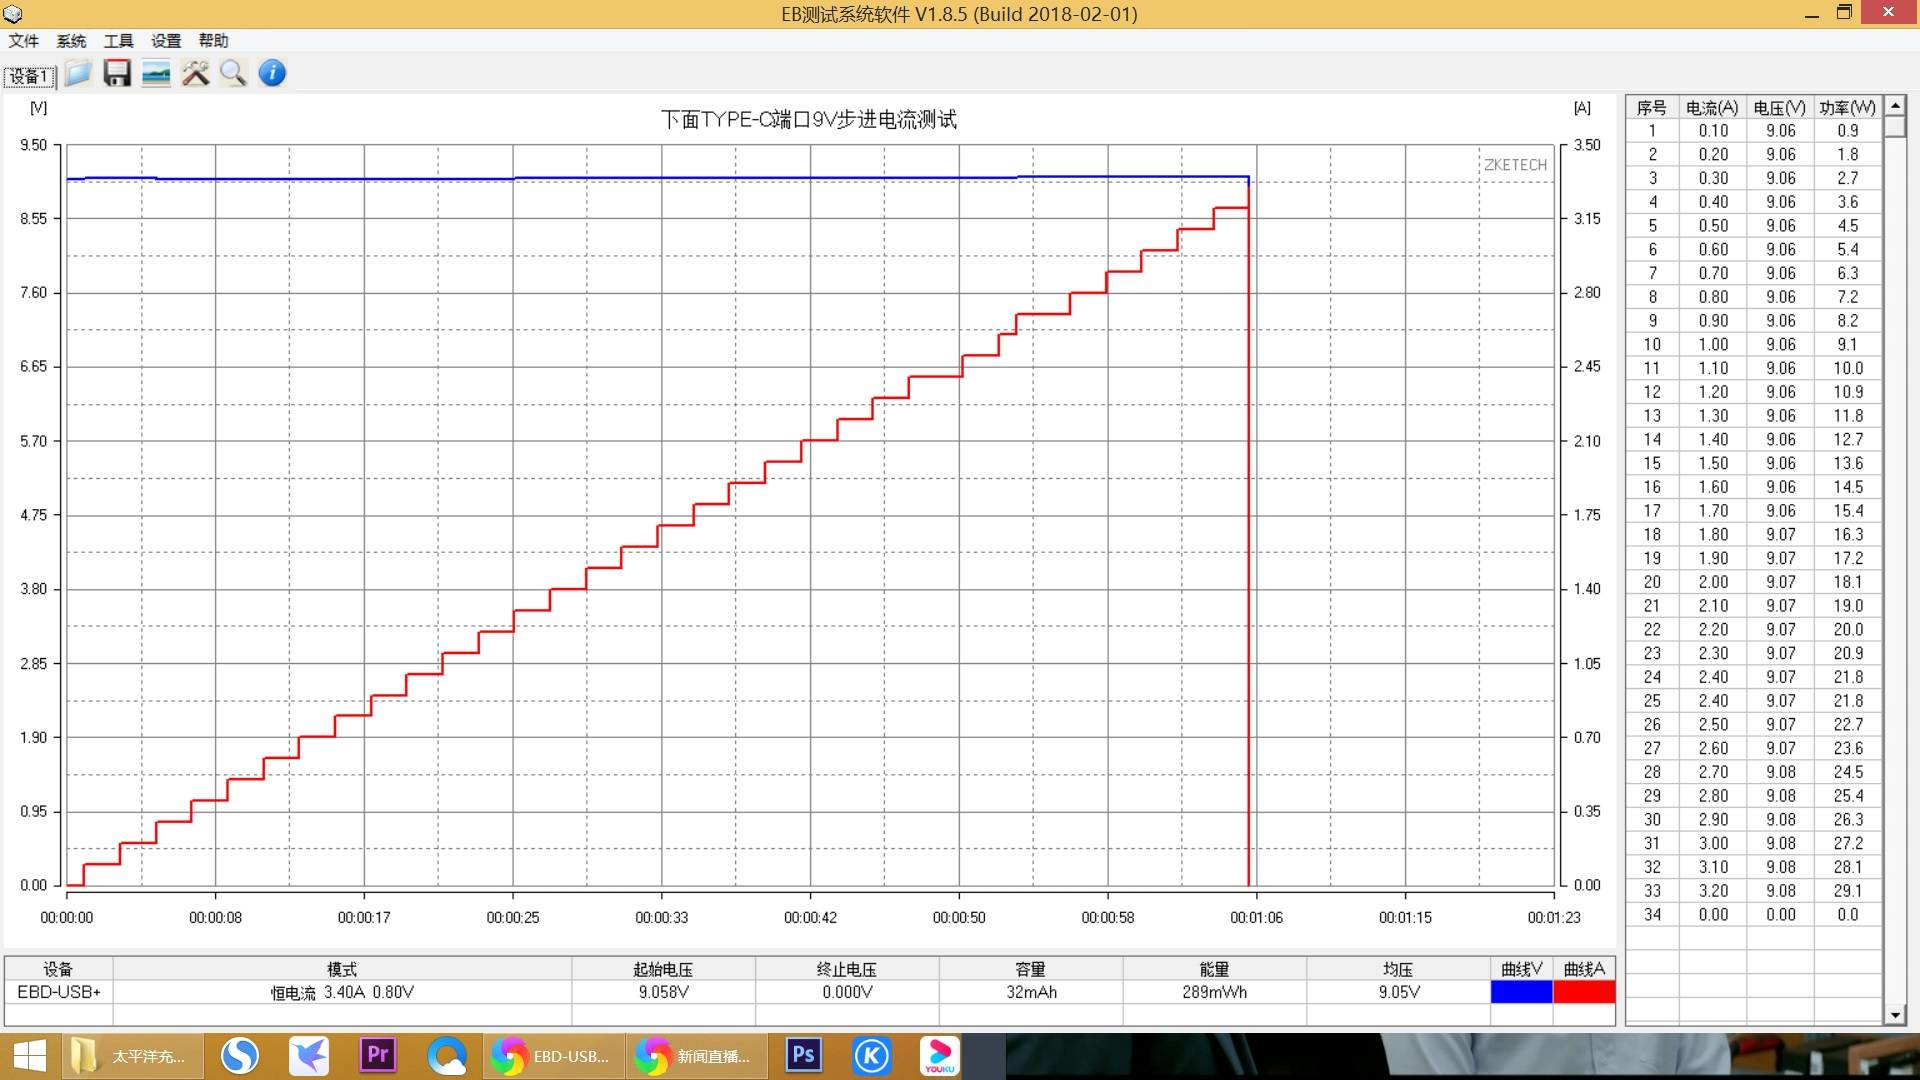Restore down the EB test software window
1920x1080 pixels.
pos(1845,13)
